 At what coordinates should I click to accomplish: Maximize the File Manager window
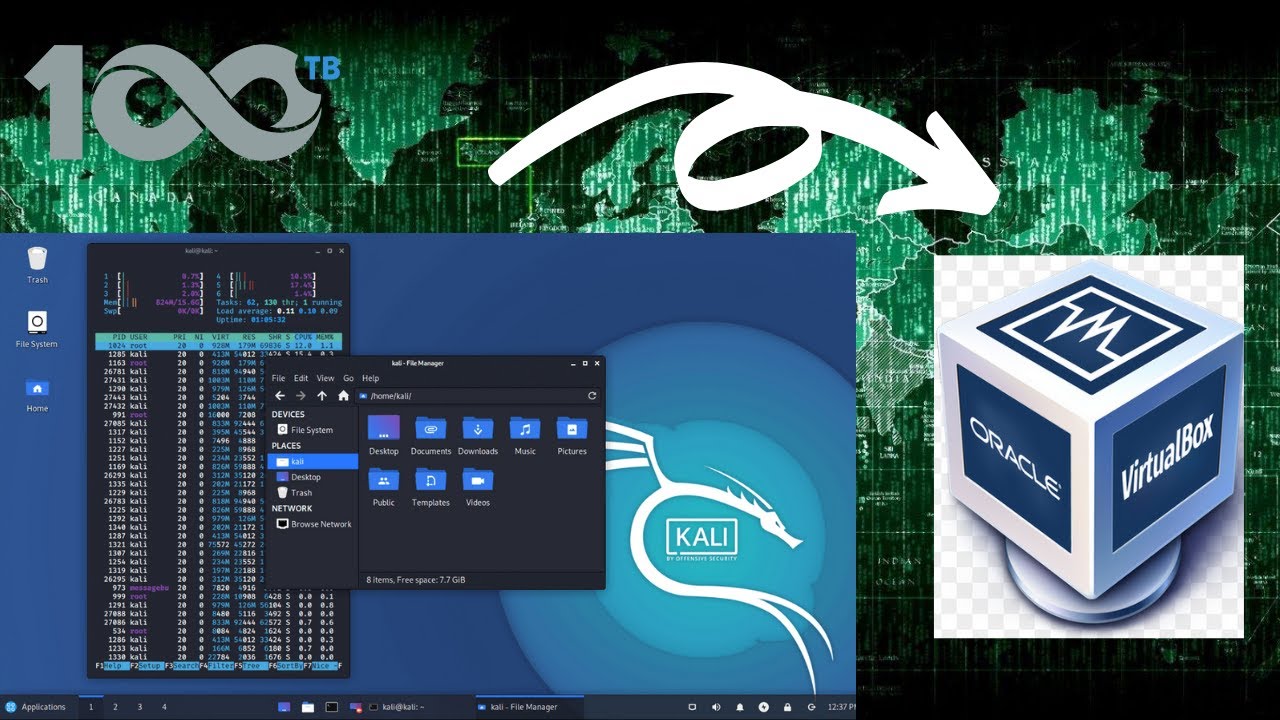[584, 363]
